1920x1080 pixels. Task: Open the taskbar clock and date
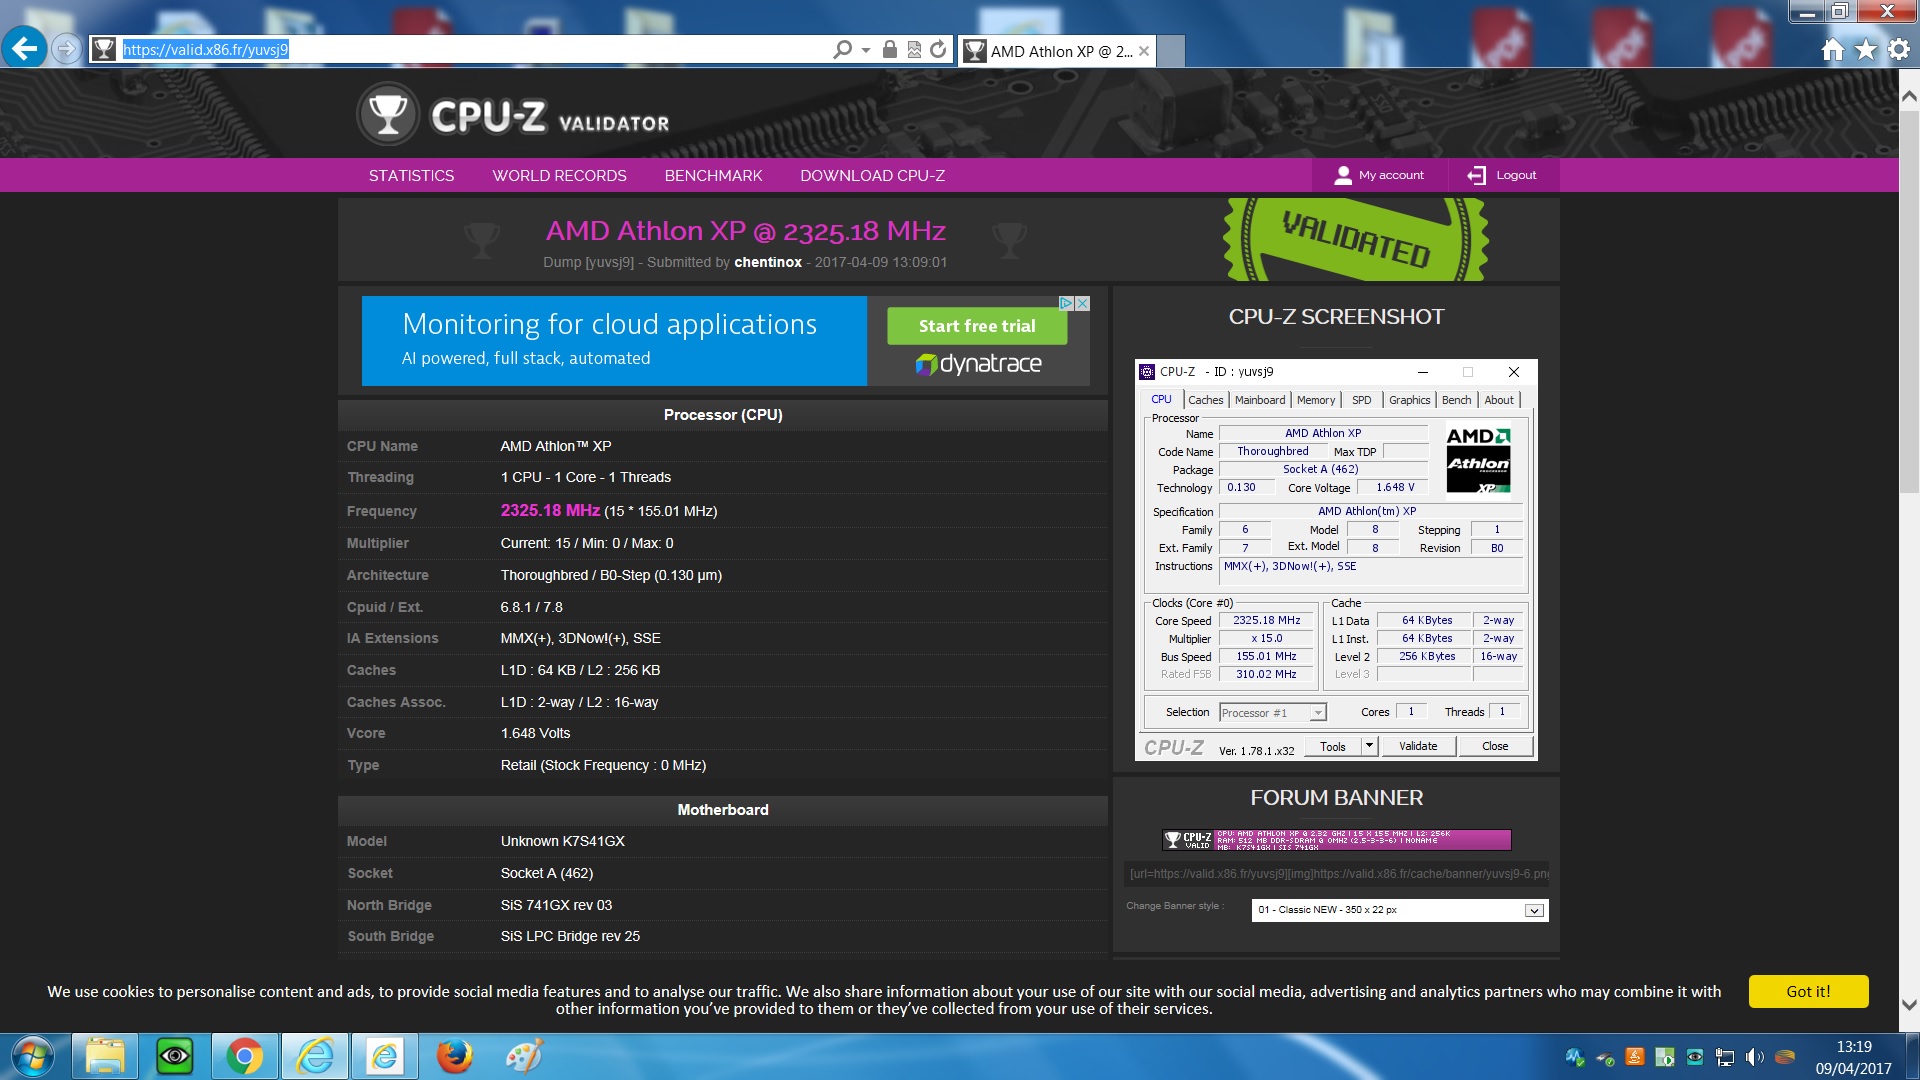(1853, 1057)
